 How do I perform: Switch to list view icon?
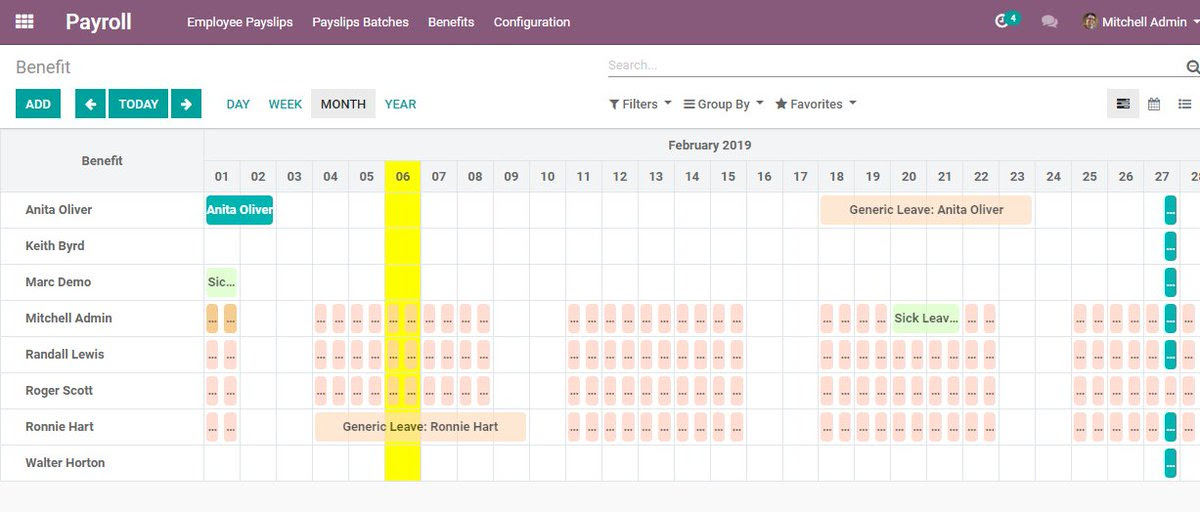pos(1185,104)
